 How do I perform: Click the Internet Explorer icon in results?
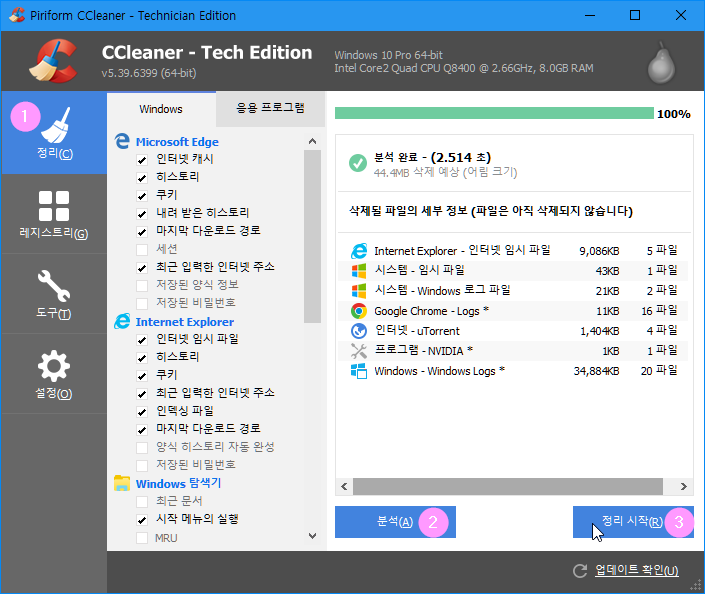click(359, 250)
